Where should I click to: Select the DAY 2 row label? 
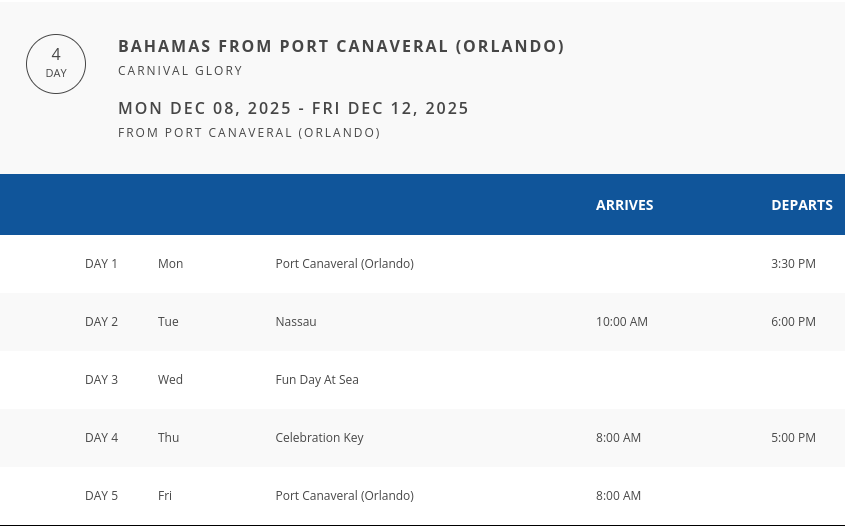101,322
